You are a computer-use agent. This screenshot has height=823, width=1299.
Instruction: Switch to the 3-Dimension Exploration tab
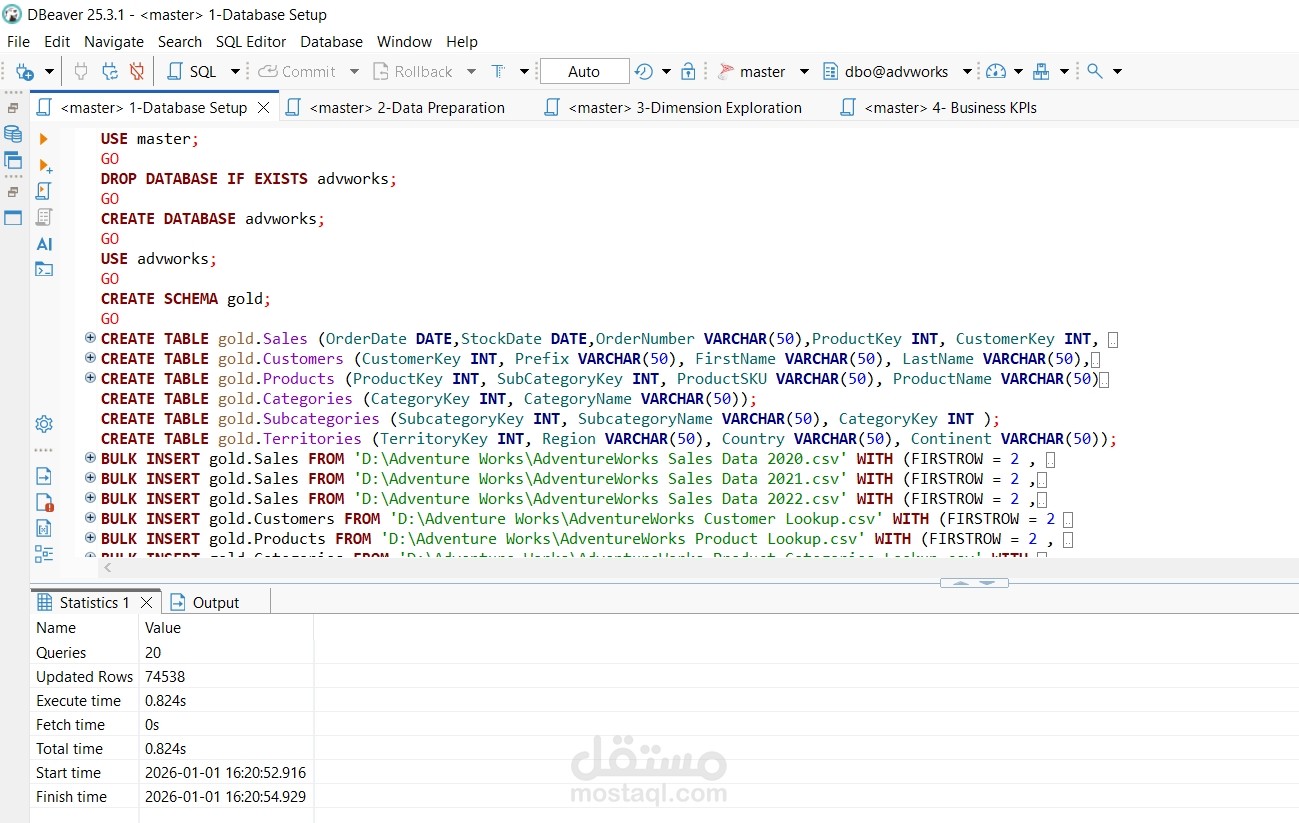[672, 108]
